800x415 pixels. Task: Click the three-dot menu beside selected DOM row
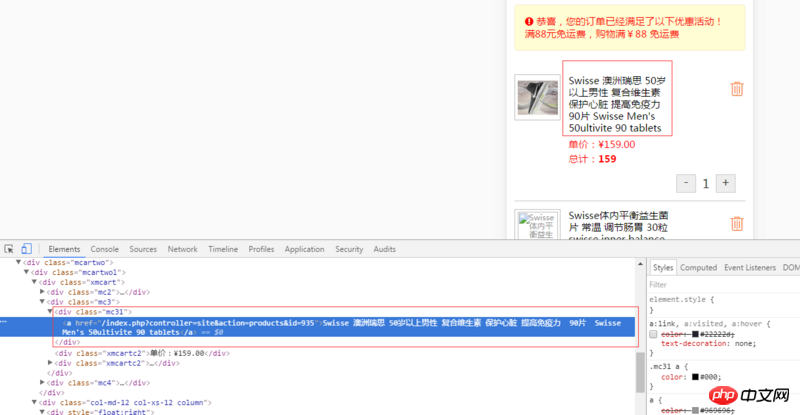(4, 322)
